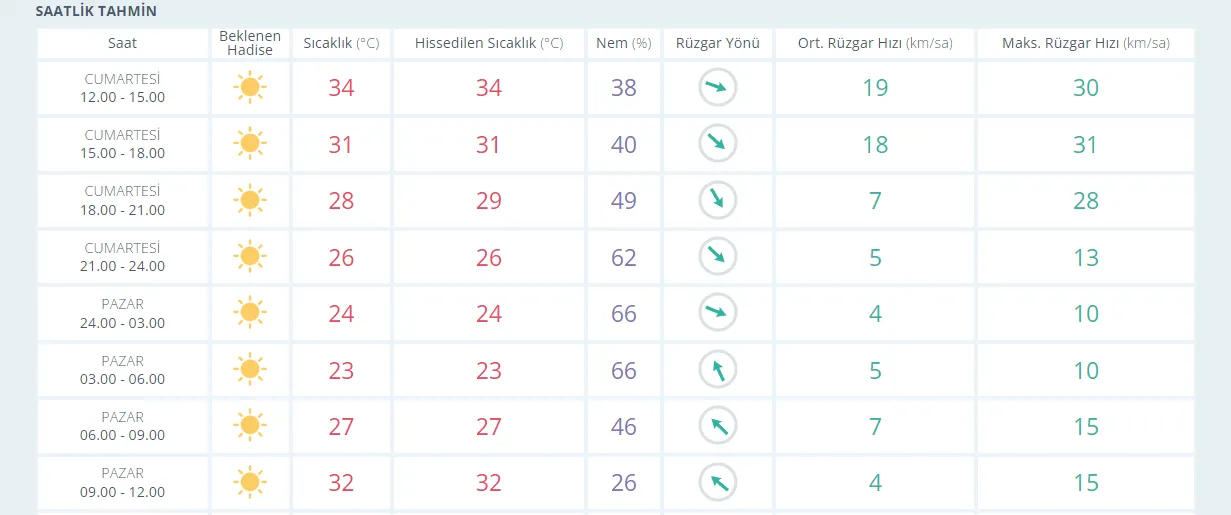
Task: Click wind direction arrow for Pazar 09.00 - 12.00
Action: (x=717, y=484)
